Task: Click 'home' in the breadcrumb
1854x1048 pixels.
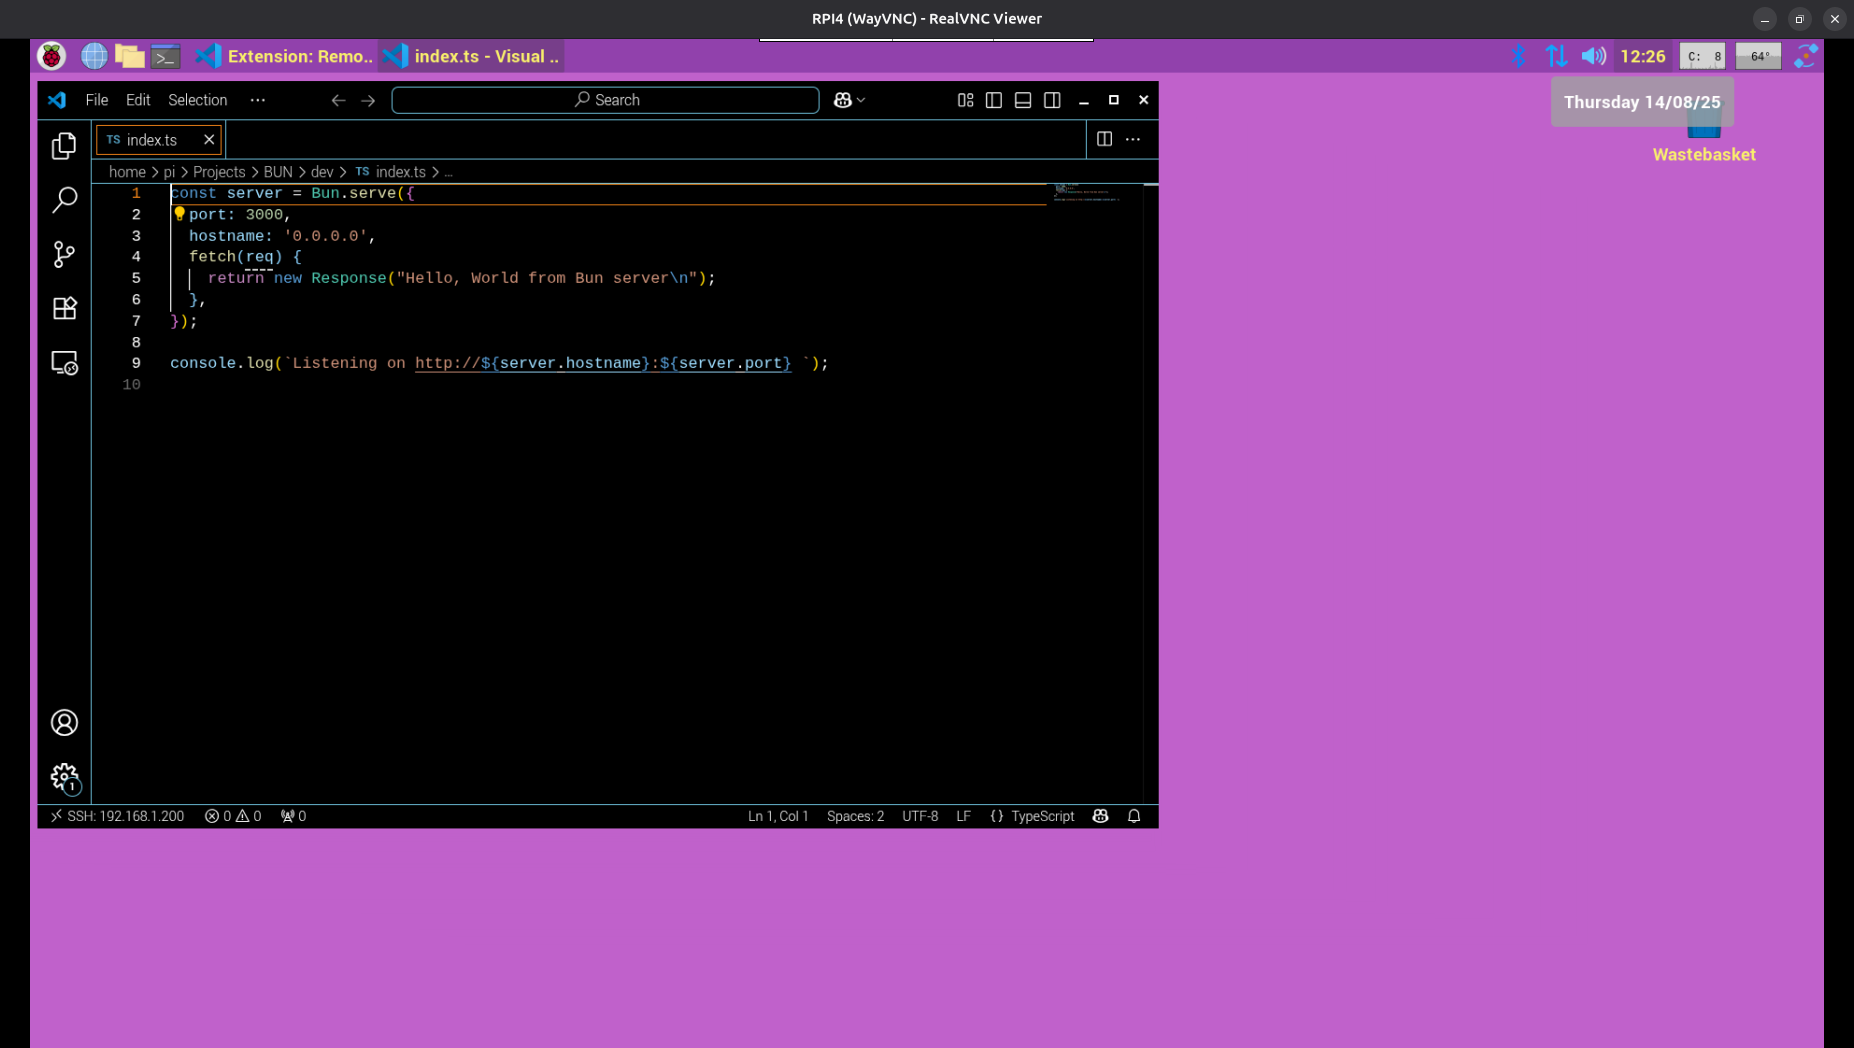Action: [127, 172]
